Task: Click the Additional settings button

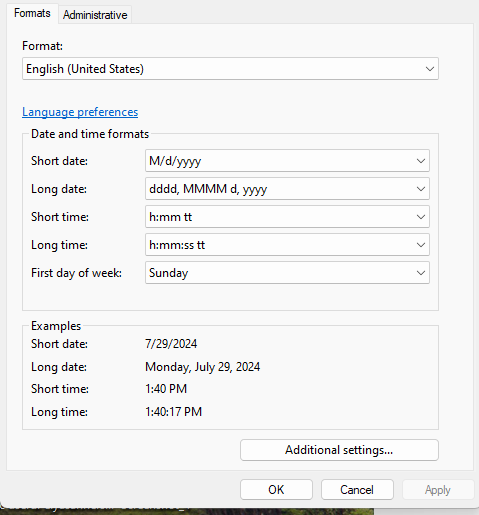Action: 339,450
